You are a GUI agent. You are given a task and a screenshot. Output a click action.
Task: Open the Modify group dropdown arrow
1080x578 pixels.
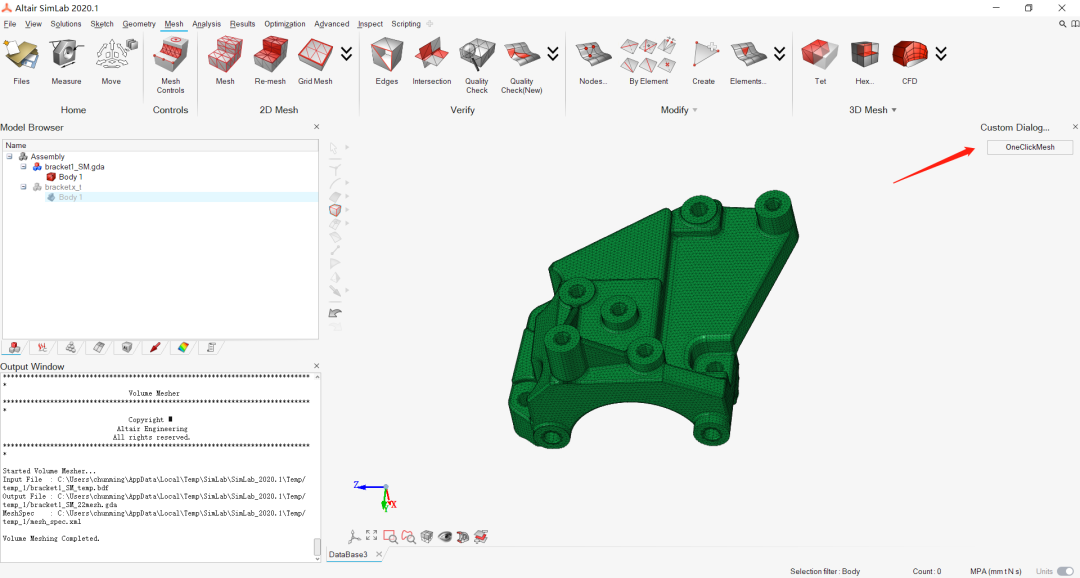pos(695,110)
